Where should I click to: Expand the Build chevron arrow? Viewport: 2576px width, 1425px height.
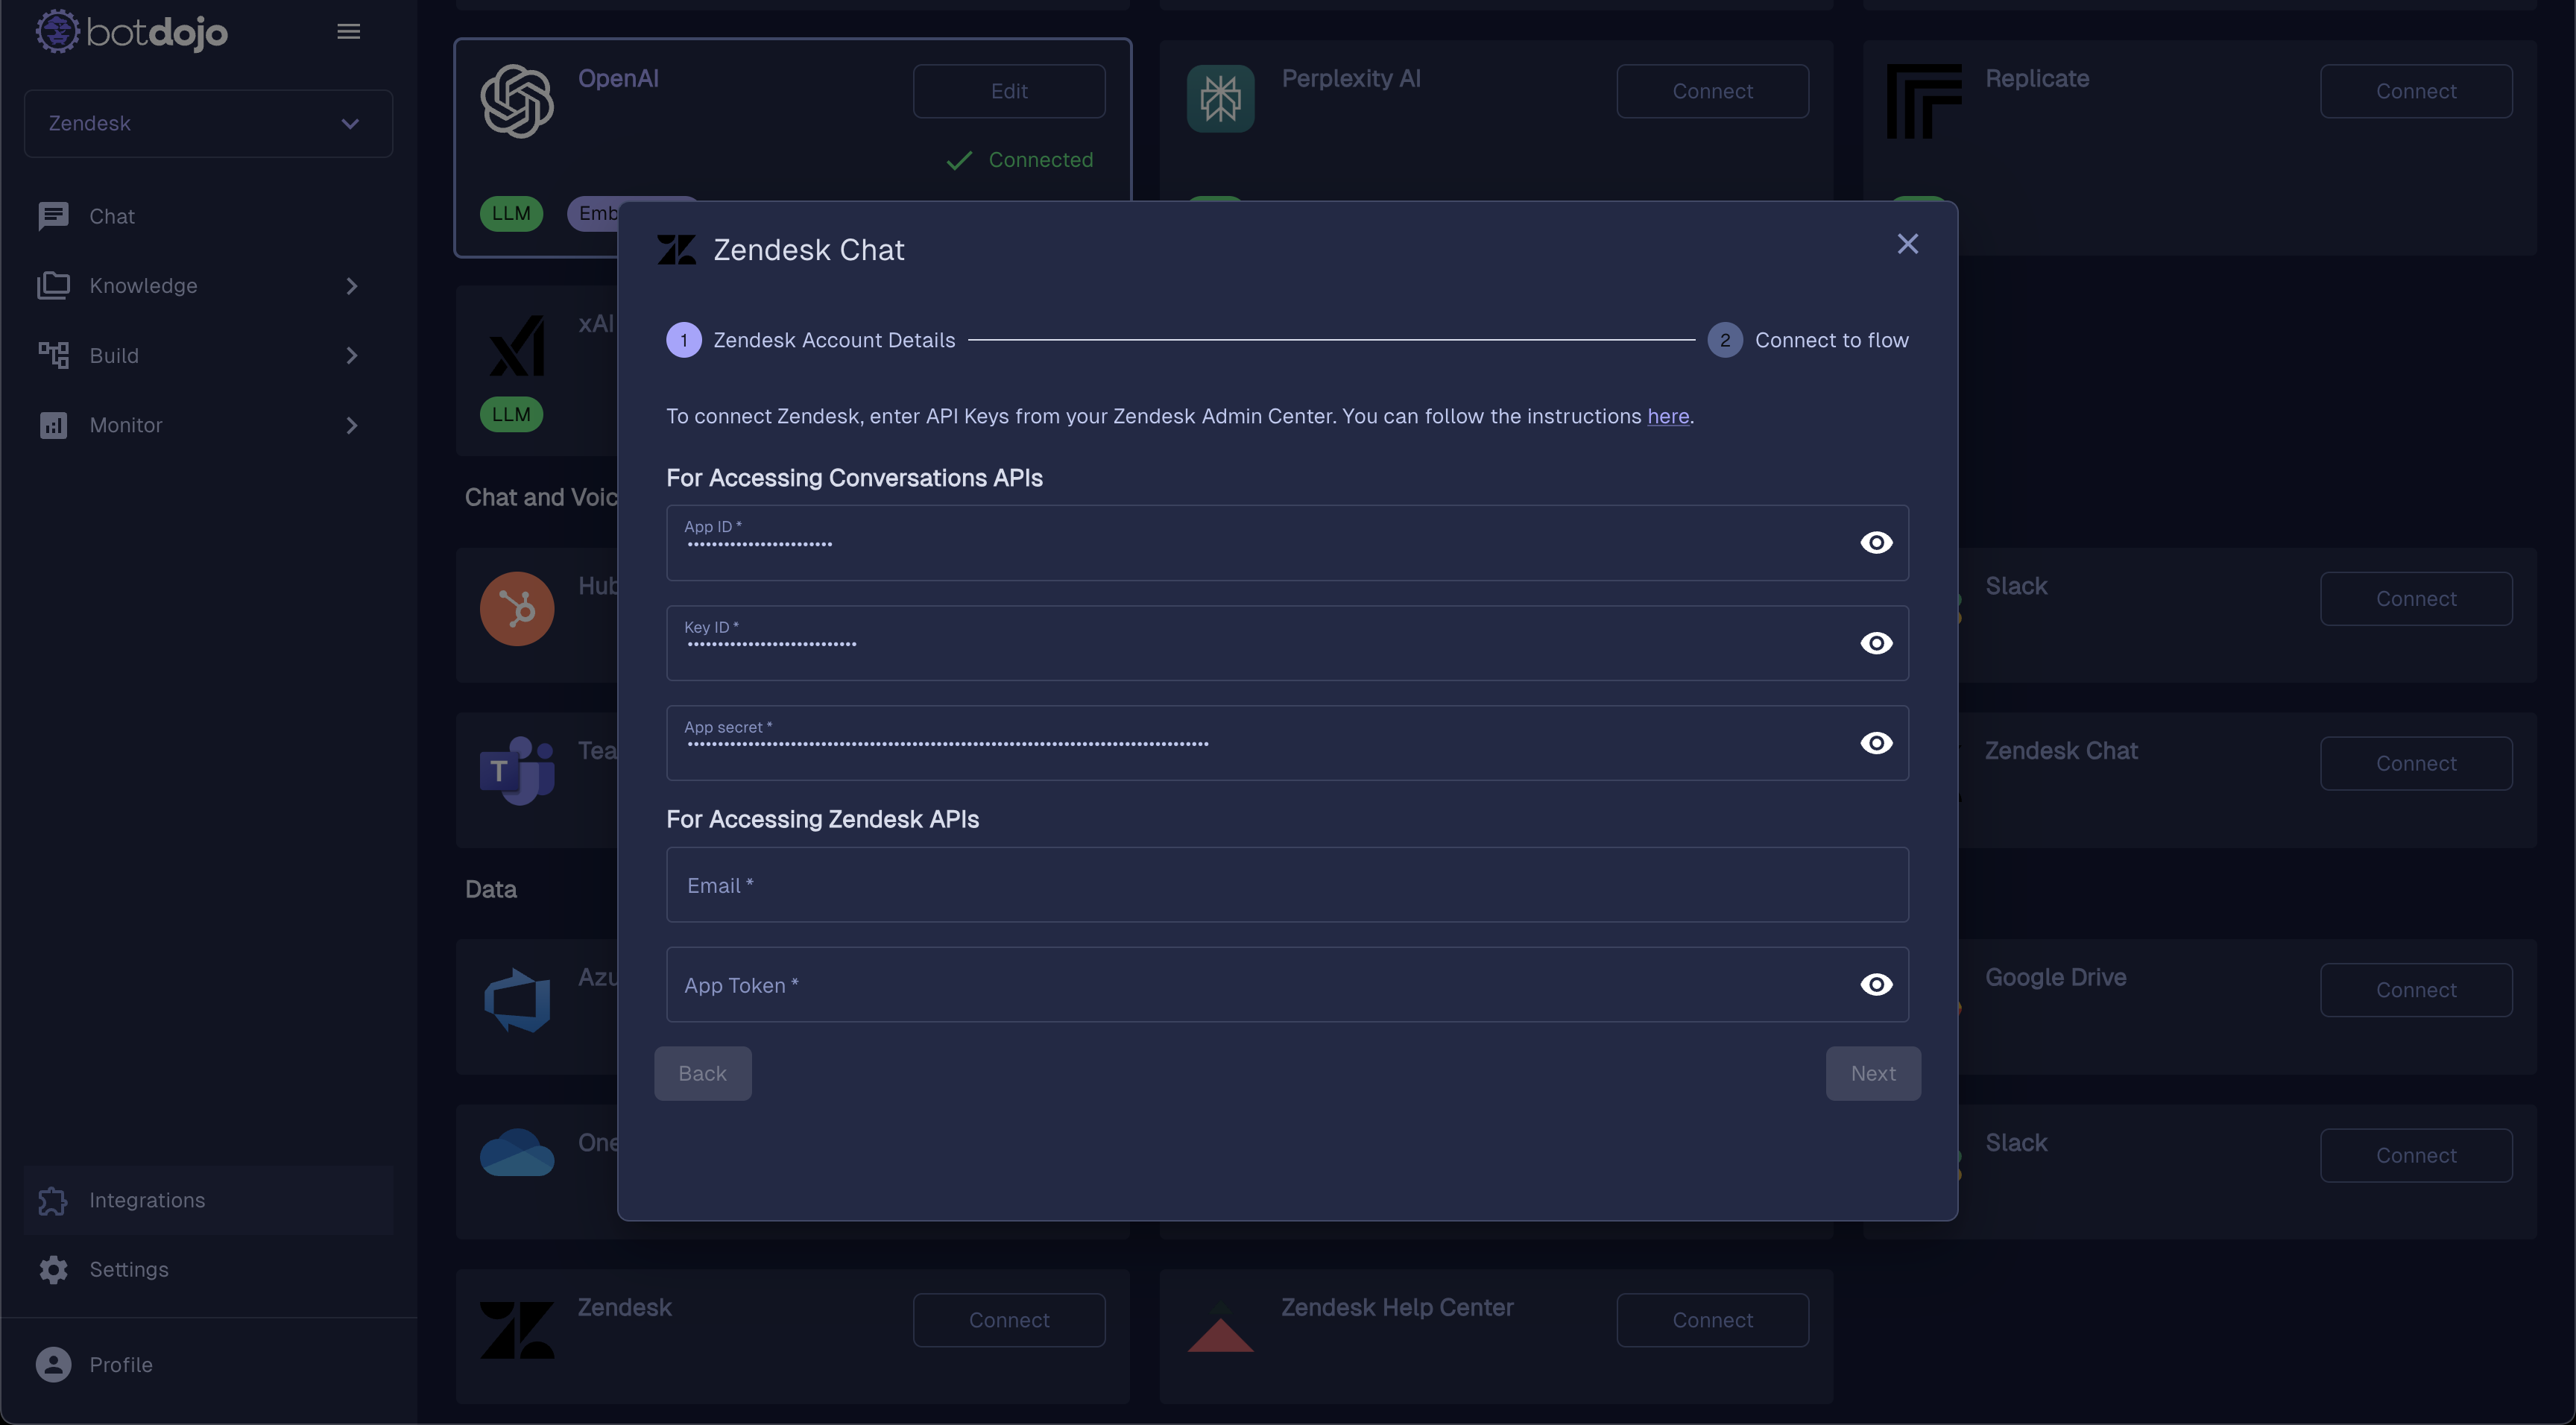351,356
